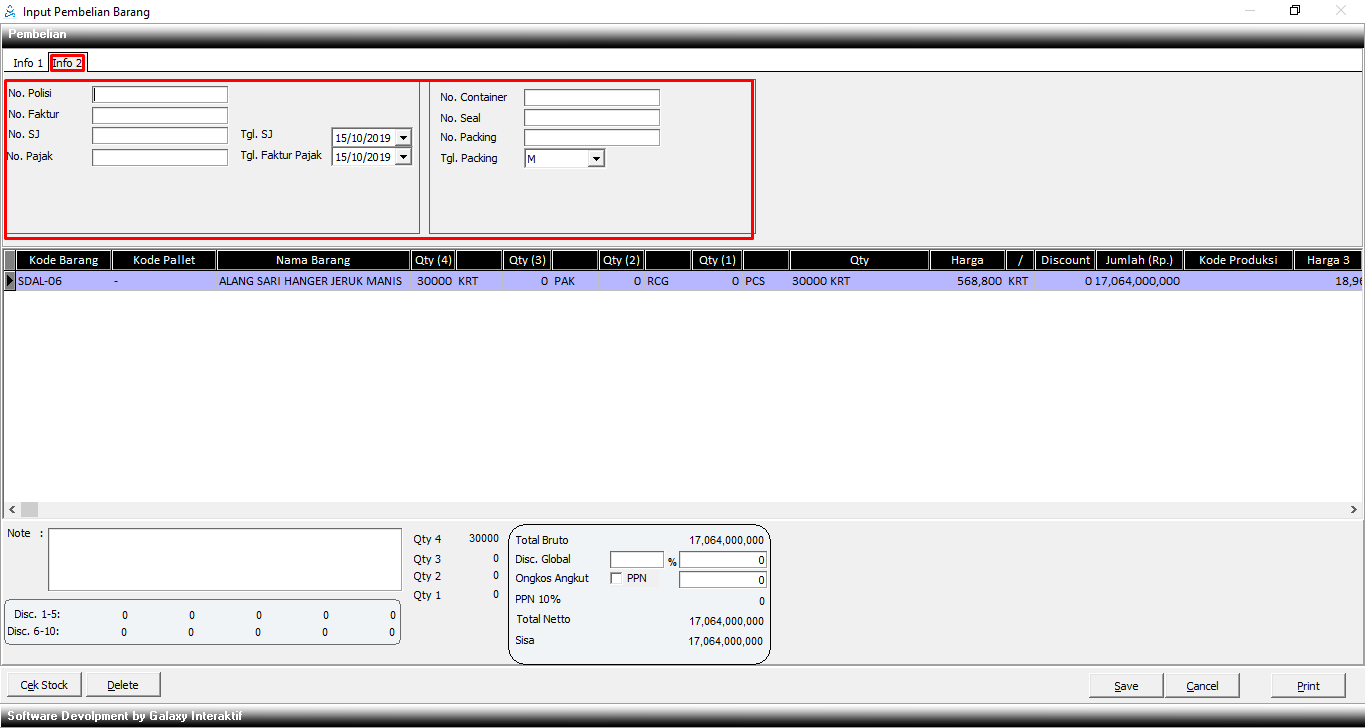Viewport: 1365px width, 728px height.
Task: Click the Save button
Action: pos(1126,686)
